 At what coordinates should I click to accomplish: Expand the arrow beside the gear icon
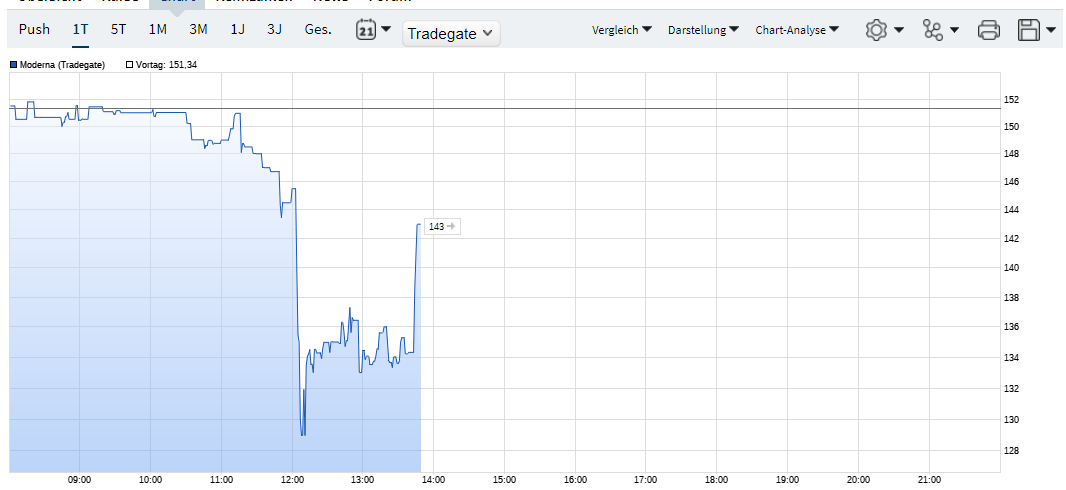pos(899,30)
